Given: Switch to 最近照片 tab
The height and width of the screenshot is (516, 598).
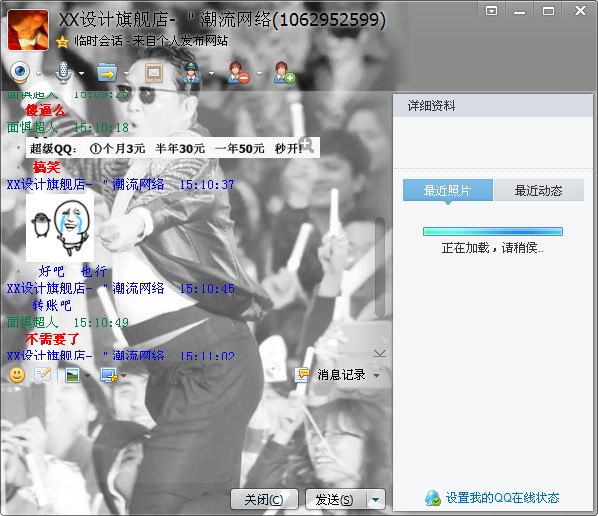Looking at the screenshot, I should pos(448,190).
